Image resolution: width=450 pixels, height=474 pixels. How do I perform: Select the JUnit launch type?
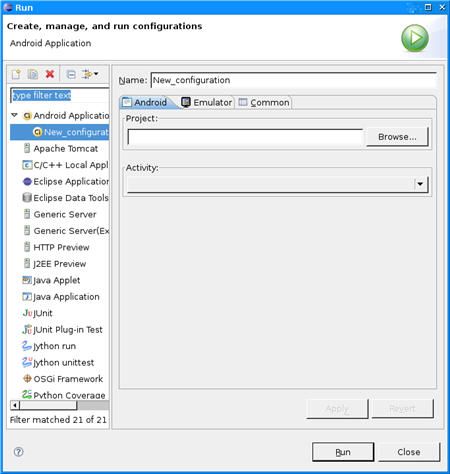37,313
